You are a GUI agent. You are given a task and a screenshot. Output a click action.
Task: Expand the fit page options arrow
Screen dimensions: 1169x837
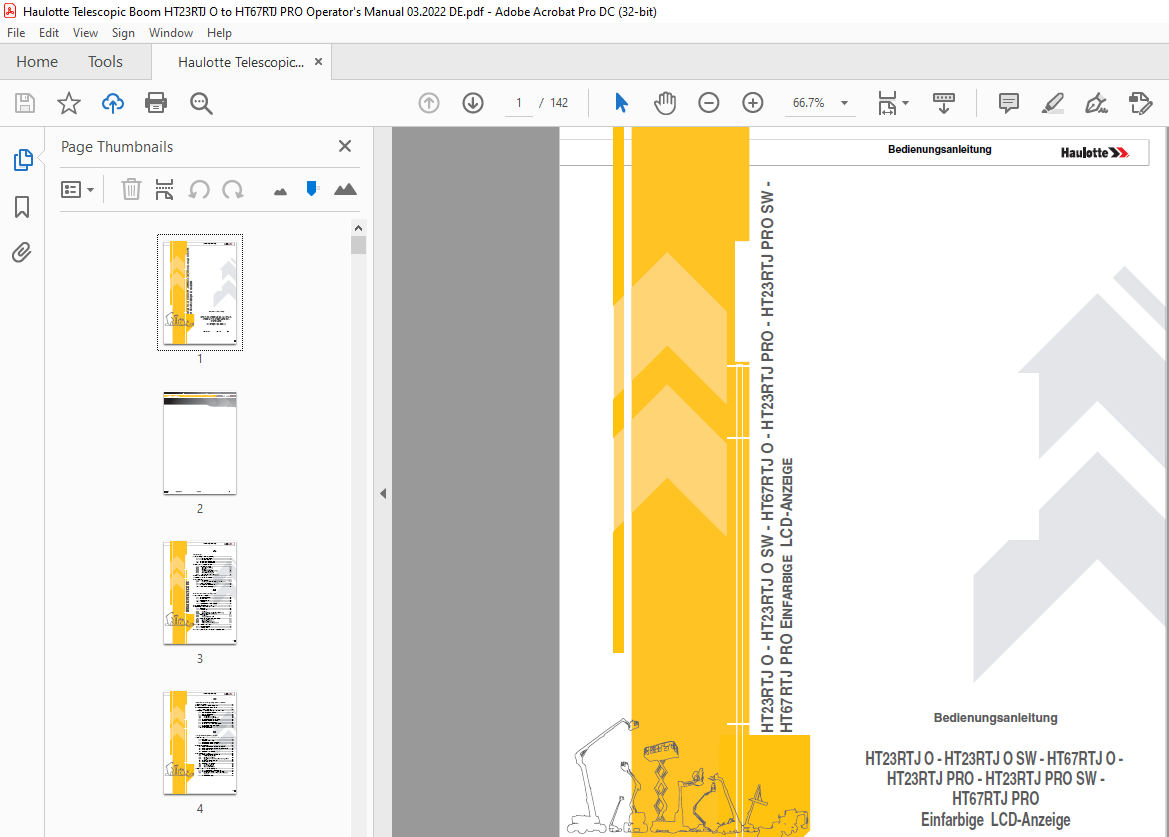[906, 103]
